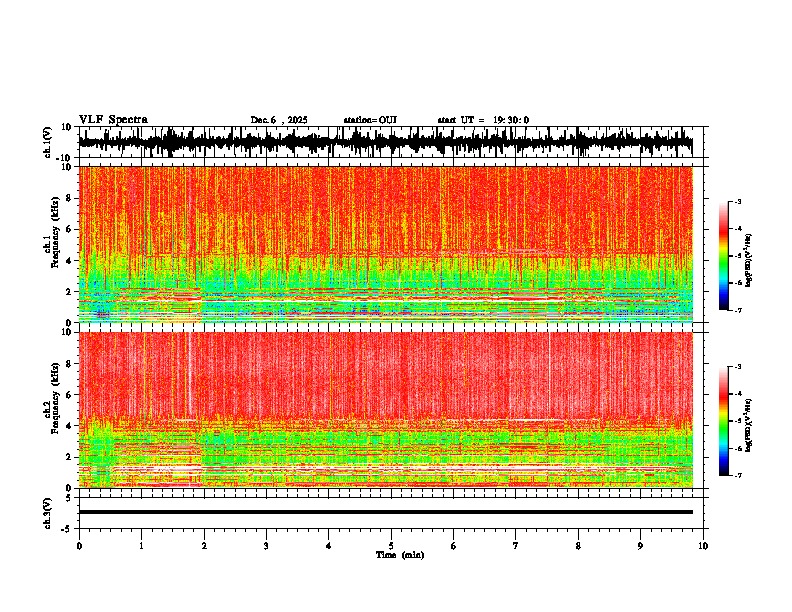The height and width of the screenshot is (612, 792).
Task: Click time axis tick label '7'
Action: pos(516,546)
